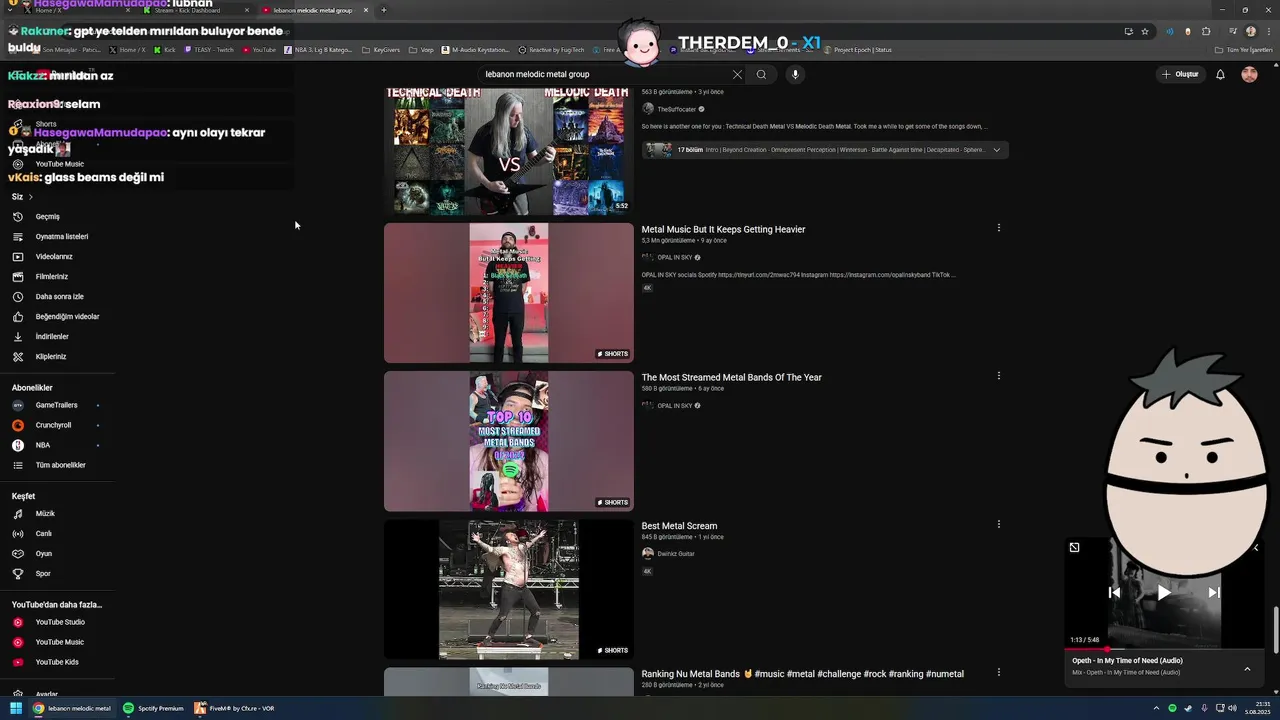
Task: Open Videolarınız in the sidebar
Action: pyautogui.click(x=54, y=257)
